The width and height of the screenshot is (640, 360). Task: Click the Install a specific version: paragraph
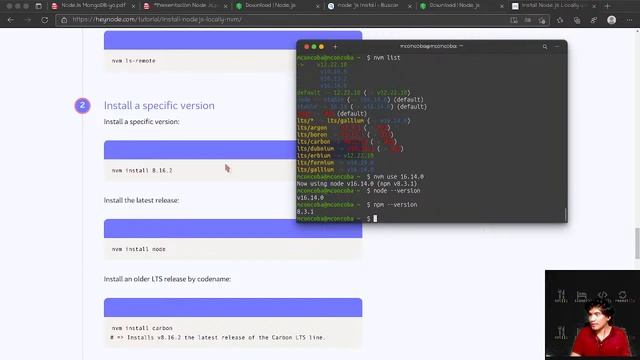[141, 122]
